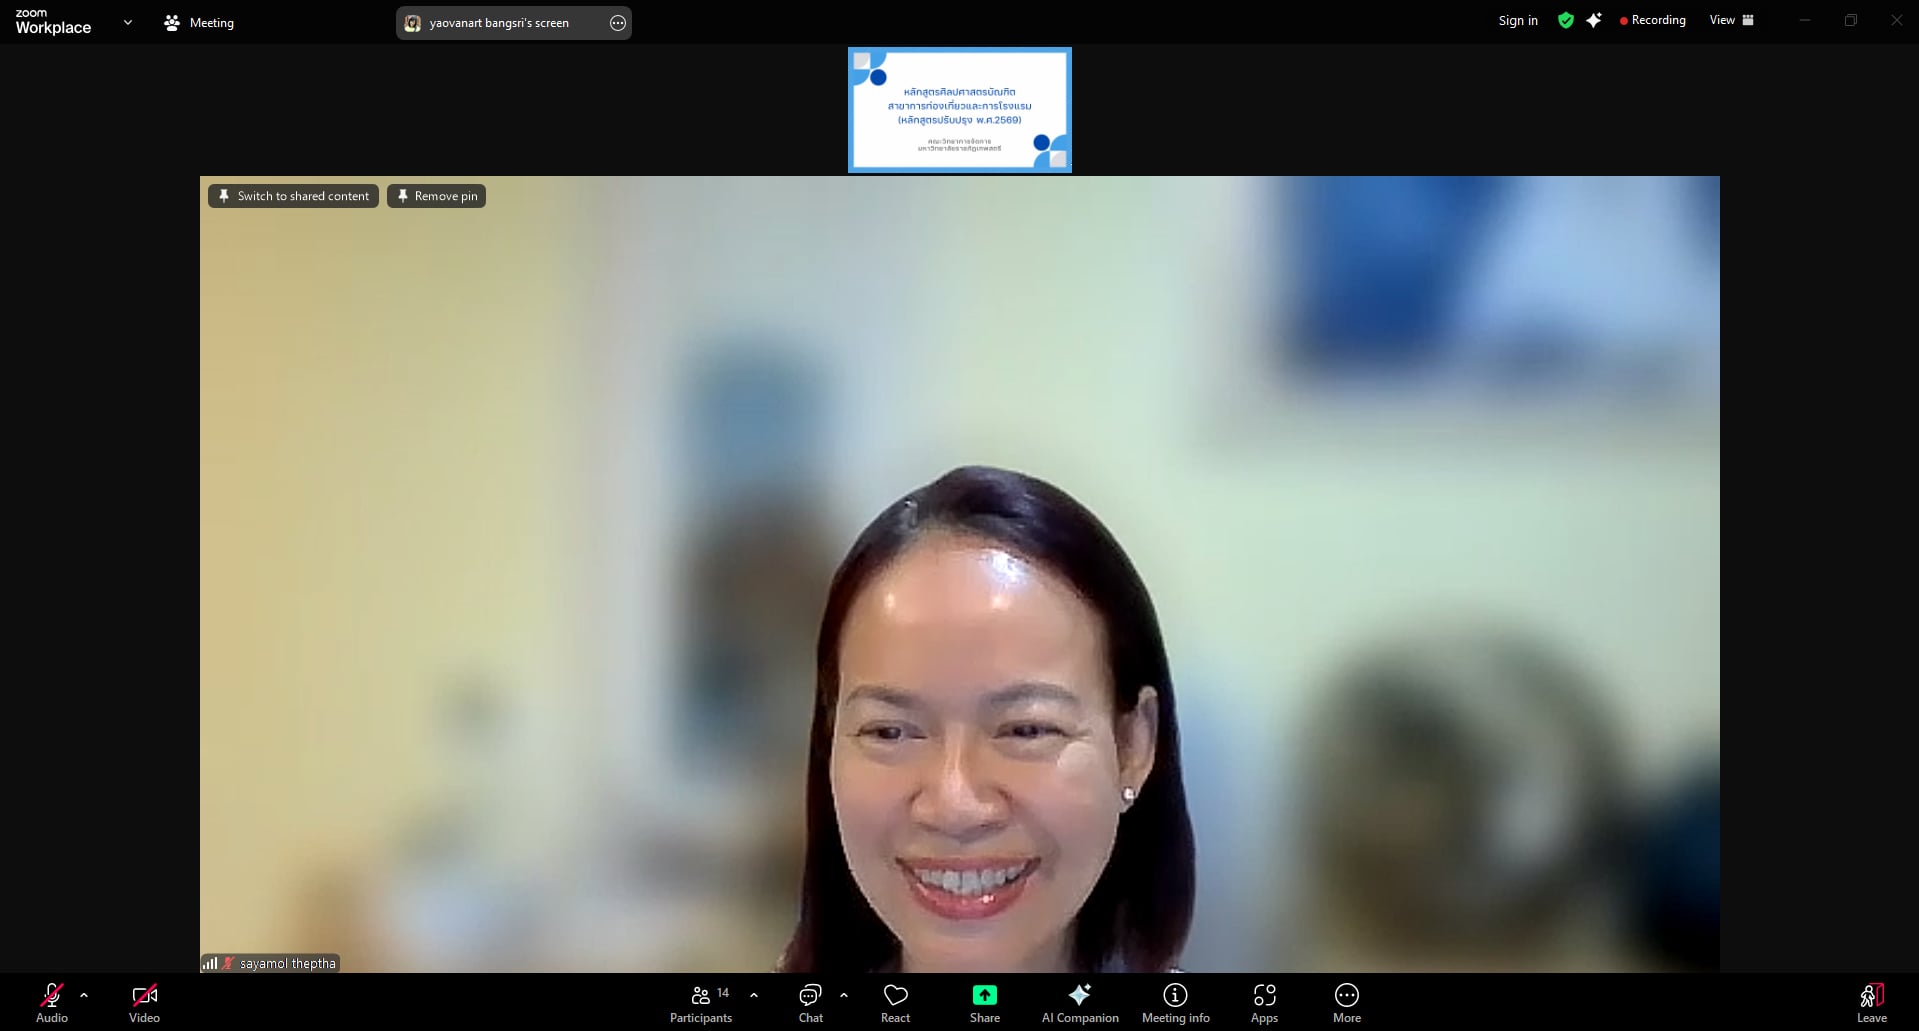Screen dimensions: 1919x1031
Task: Click Switch to shared content button
Action: click(293, 196)
